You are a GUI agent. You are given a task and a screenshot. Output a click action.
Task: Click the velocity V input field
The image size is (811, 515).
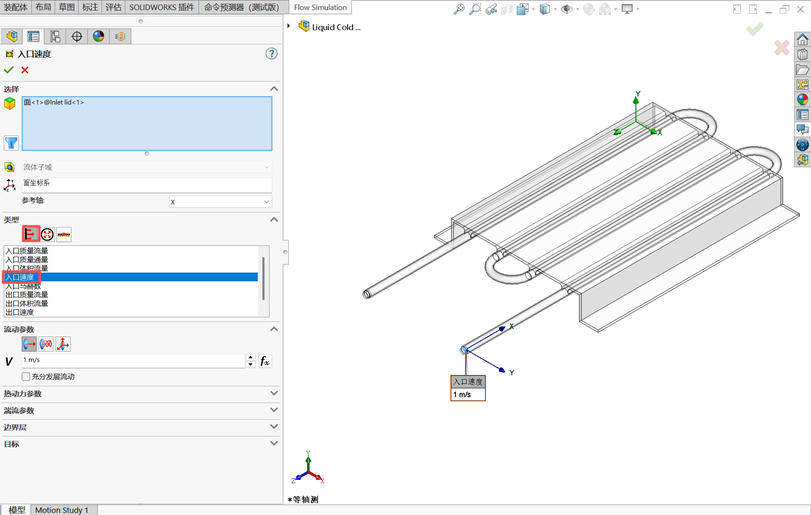point(133,360)
